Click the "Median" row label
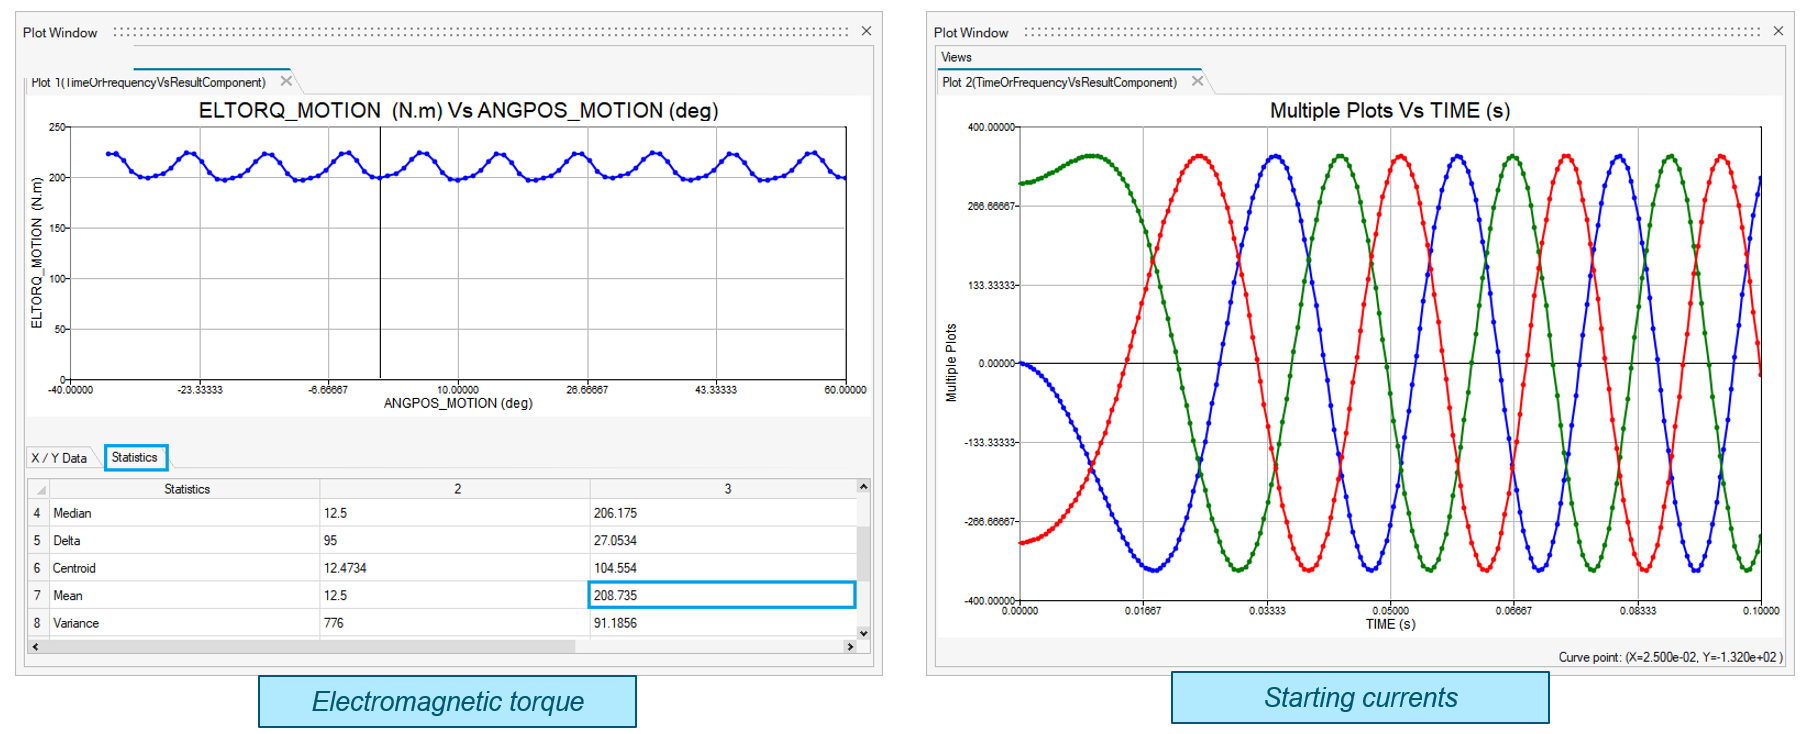This screenshot has height=734, width=1812. click(x=72, y=513)
